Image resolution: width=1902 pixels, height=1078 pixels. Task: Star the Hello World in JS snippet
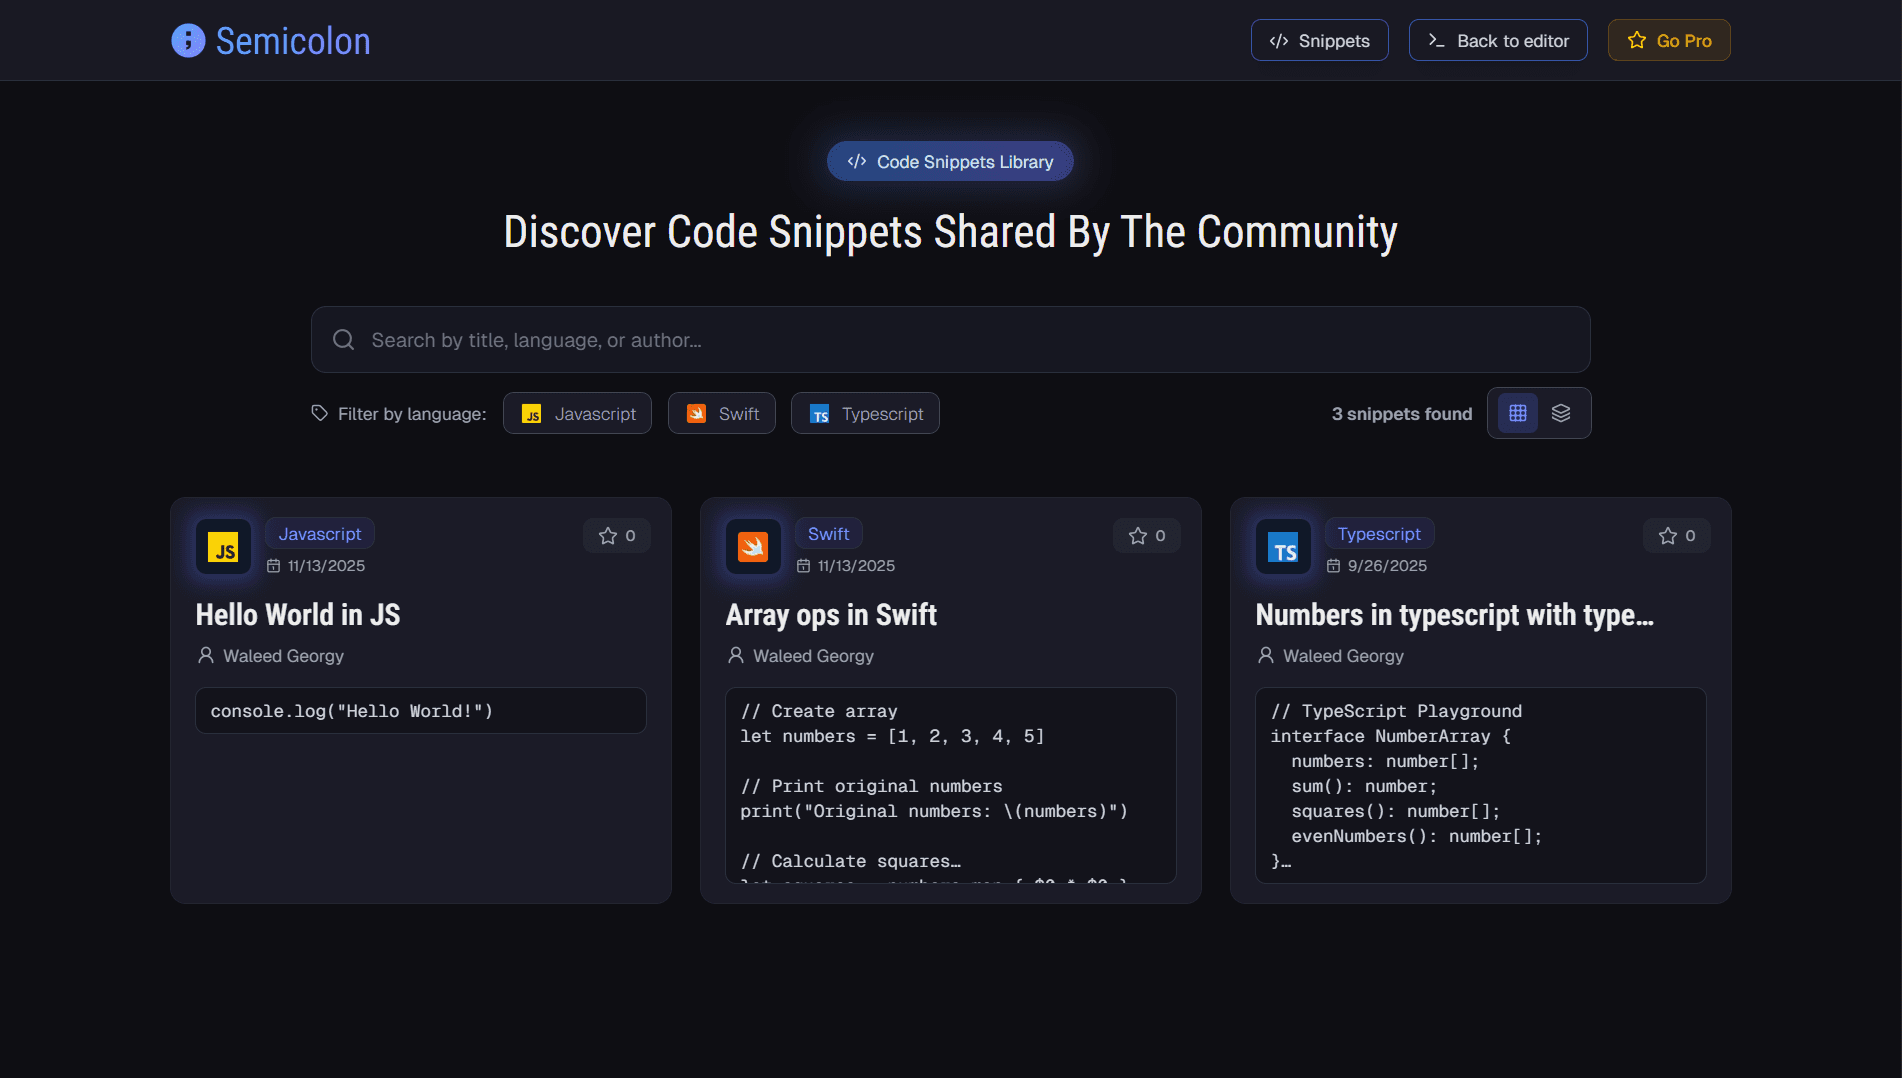[x=616, y=535]
